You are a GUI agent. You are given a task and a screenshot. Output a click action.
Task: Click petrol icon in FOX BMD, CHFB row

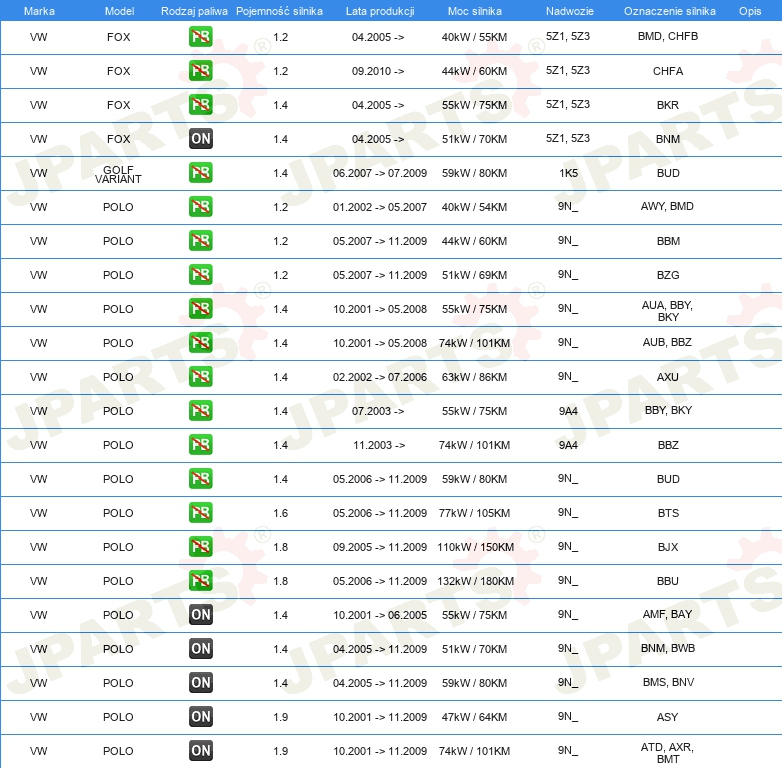tap(200, 37)
